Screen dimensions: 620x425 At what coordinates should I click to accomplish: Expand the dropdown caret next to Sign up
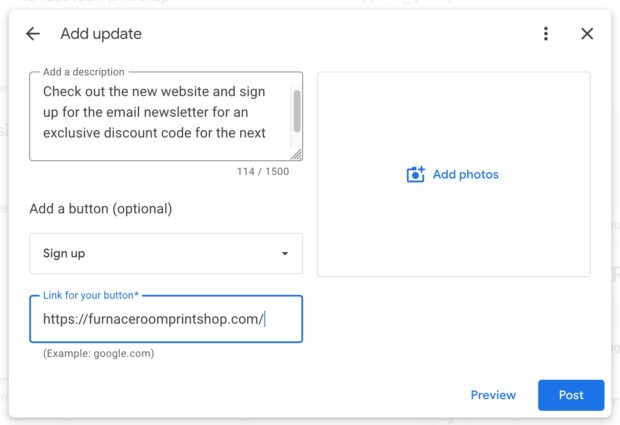point(285,253)
